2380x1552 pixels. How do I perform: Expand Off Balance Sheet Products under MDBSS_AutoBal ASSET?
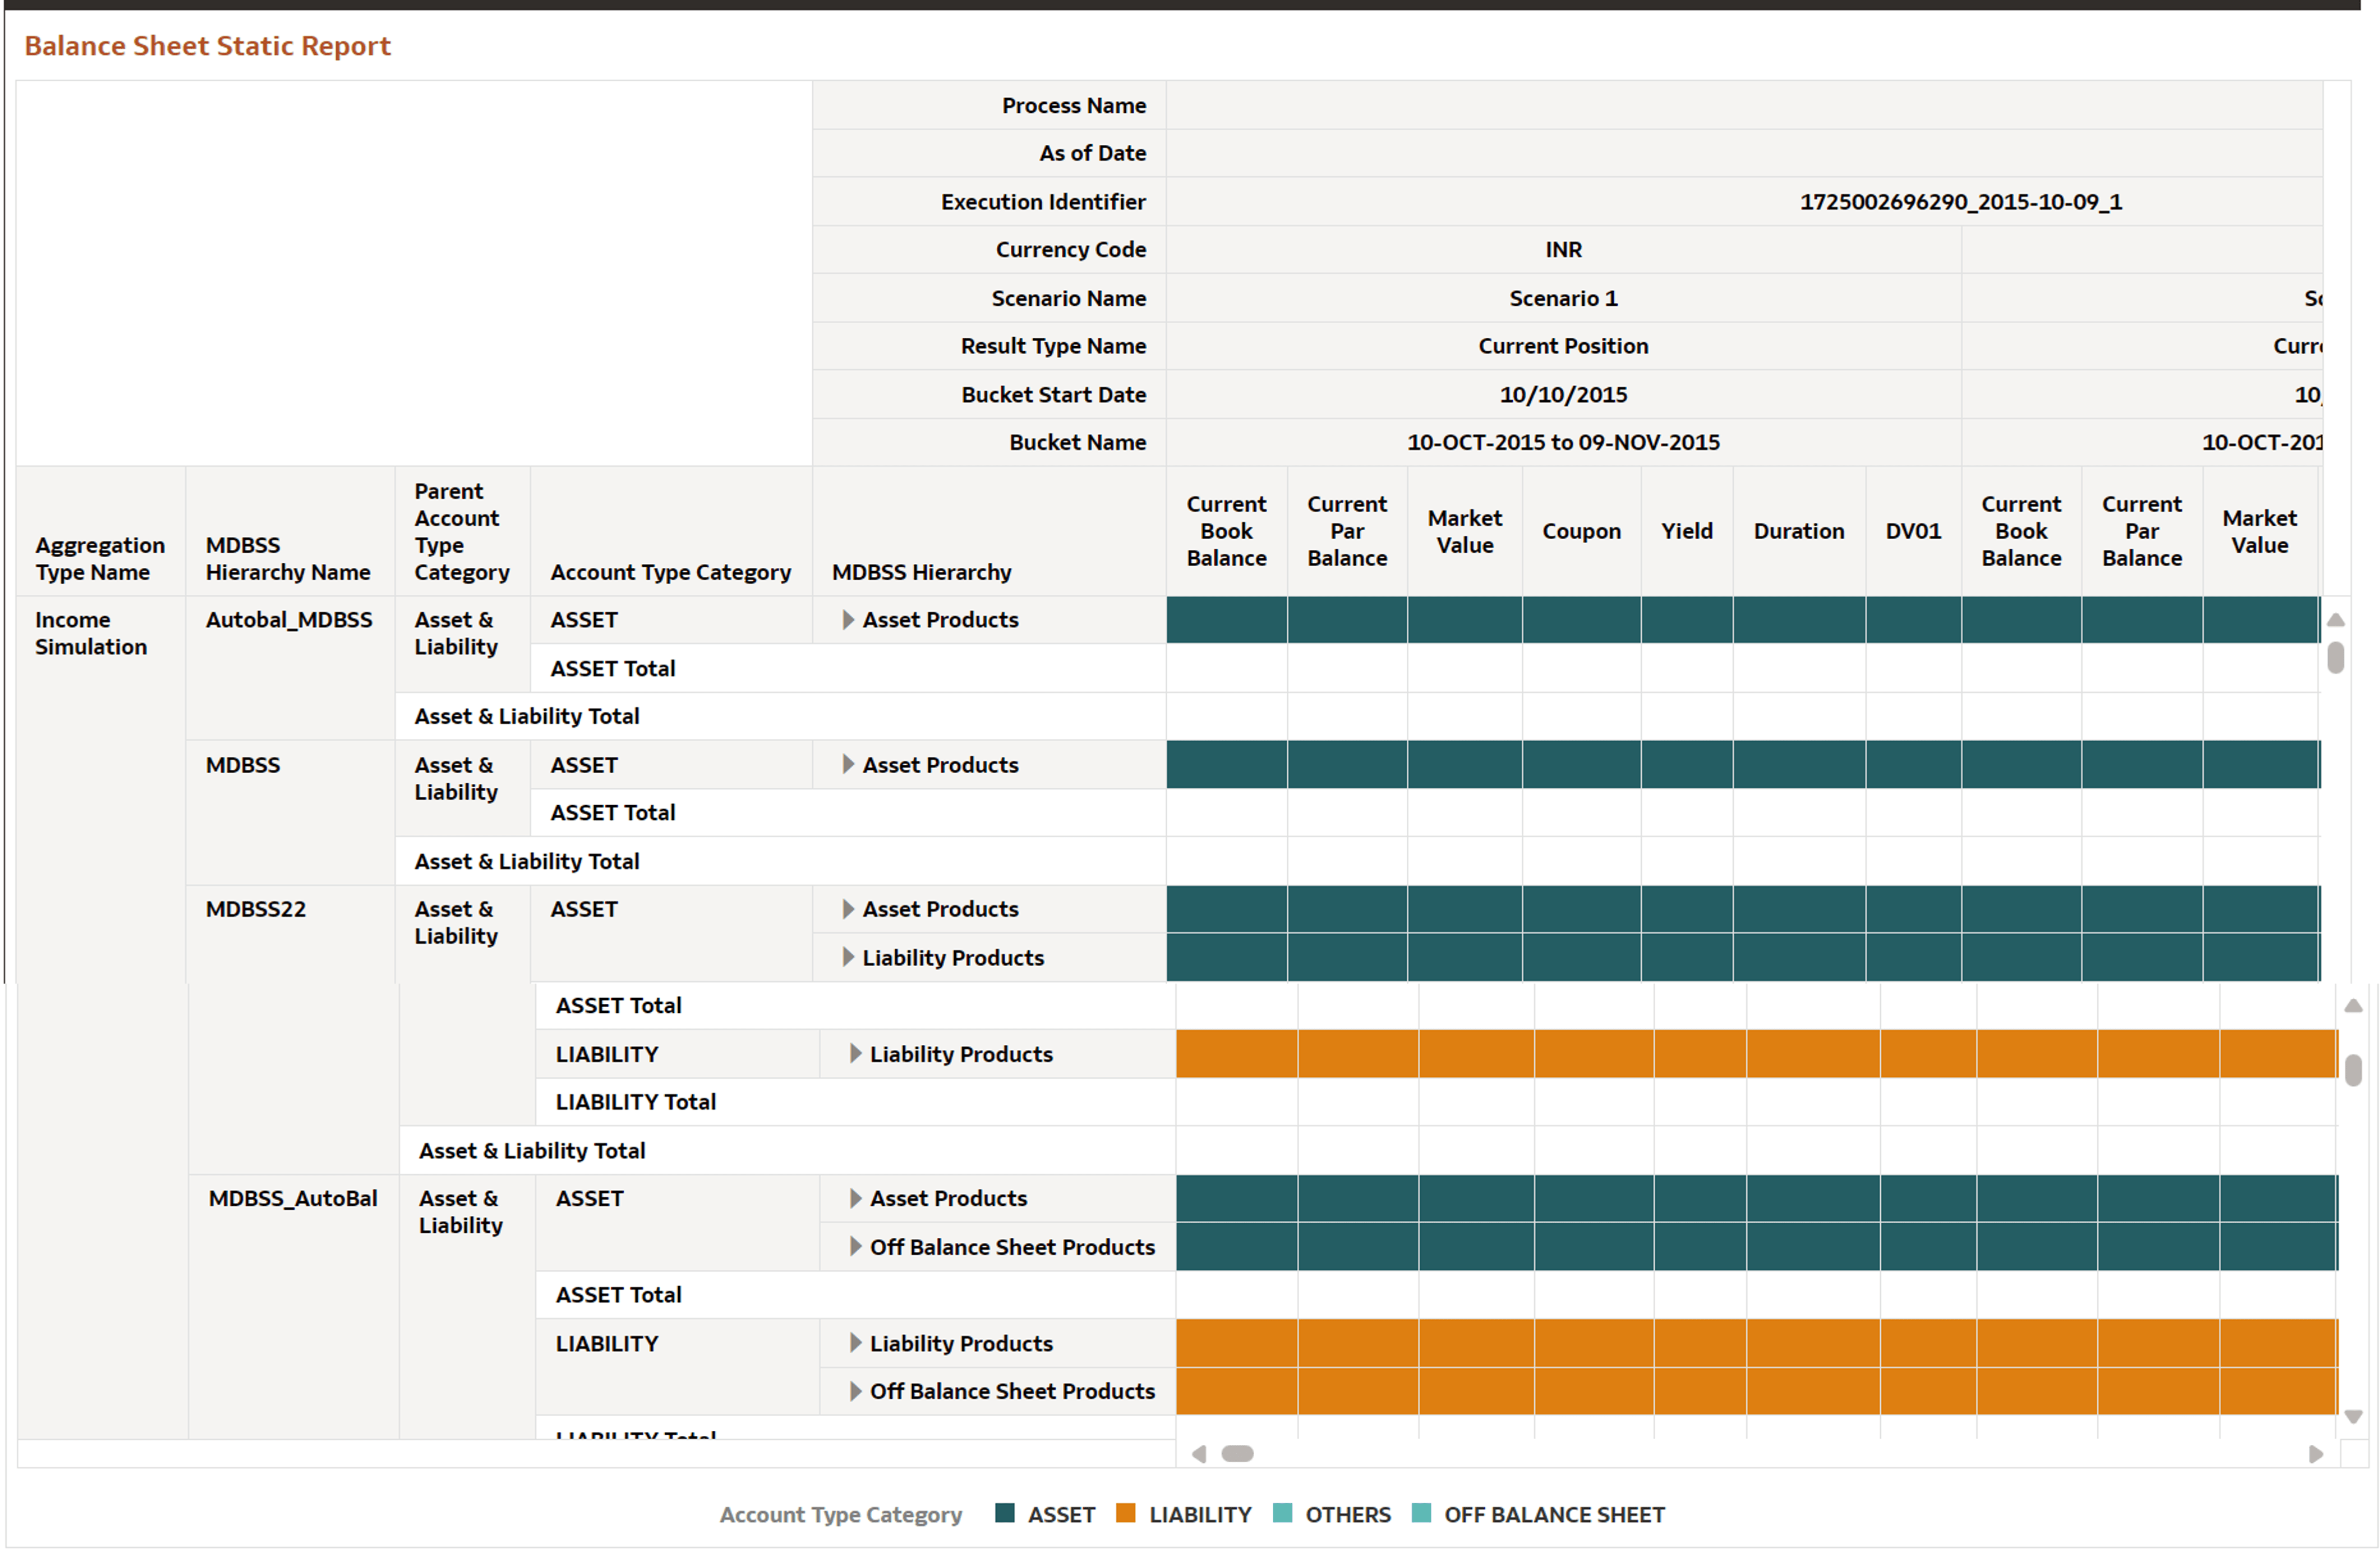pos(856,1247)
